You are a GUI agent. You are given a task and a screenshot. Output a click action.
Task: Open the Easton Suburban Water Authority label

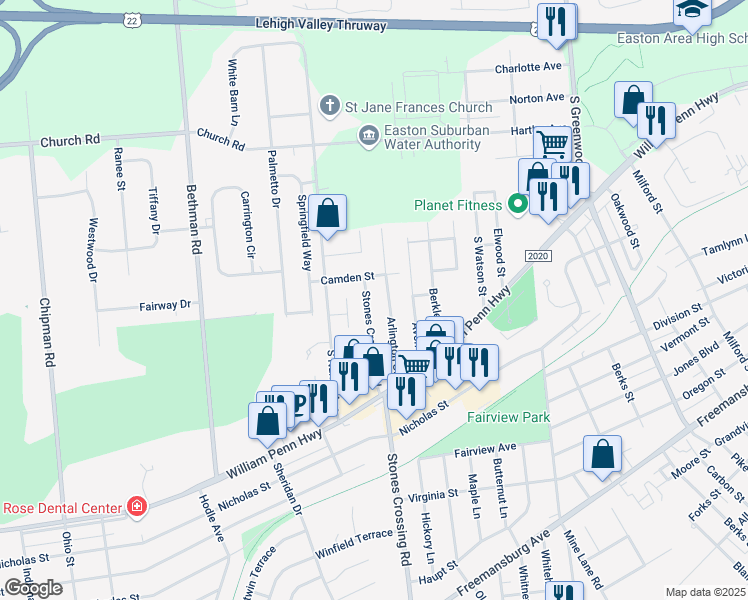pos(436,137)
